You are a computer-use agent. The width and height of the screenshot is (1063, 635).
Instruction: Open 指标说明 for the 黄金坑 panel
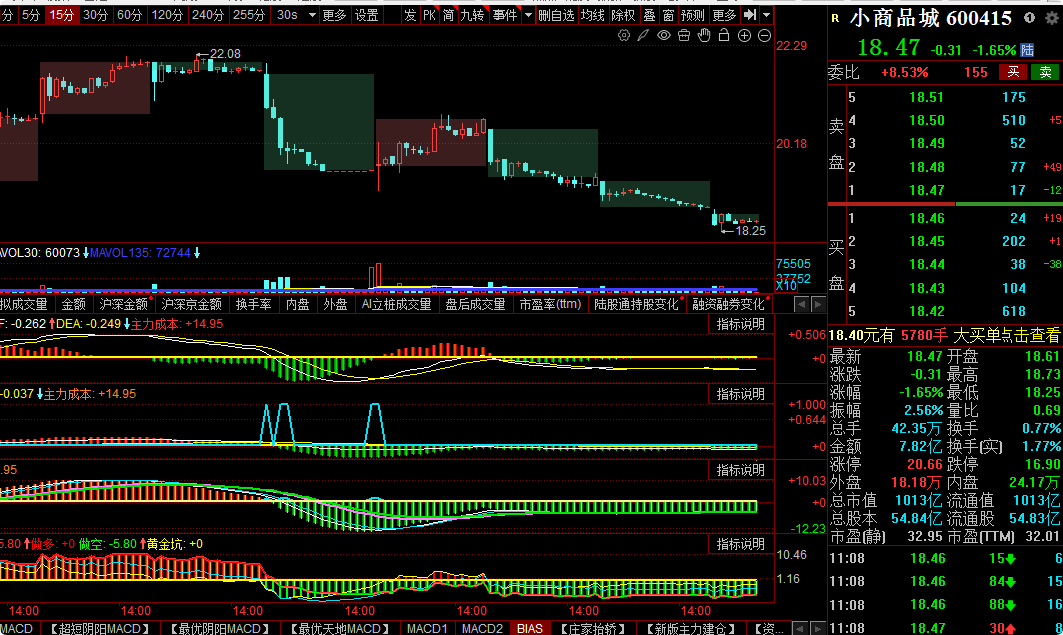740,544
